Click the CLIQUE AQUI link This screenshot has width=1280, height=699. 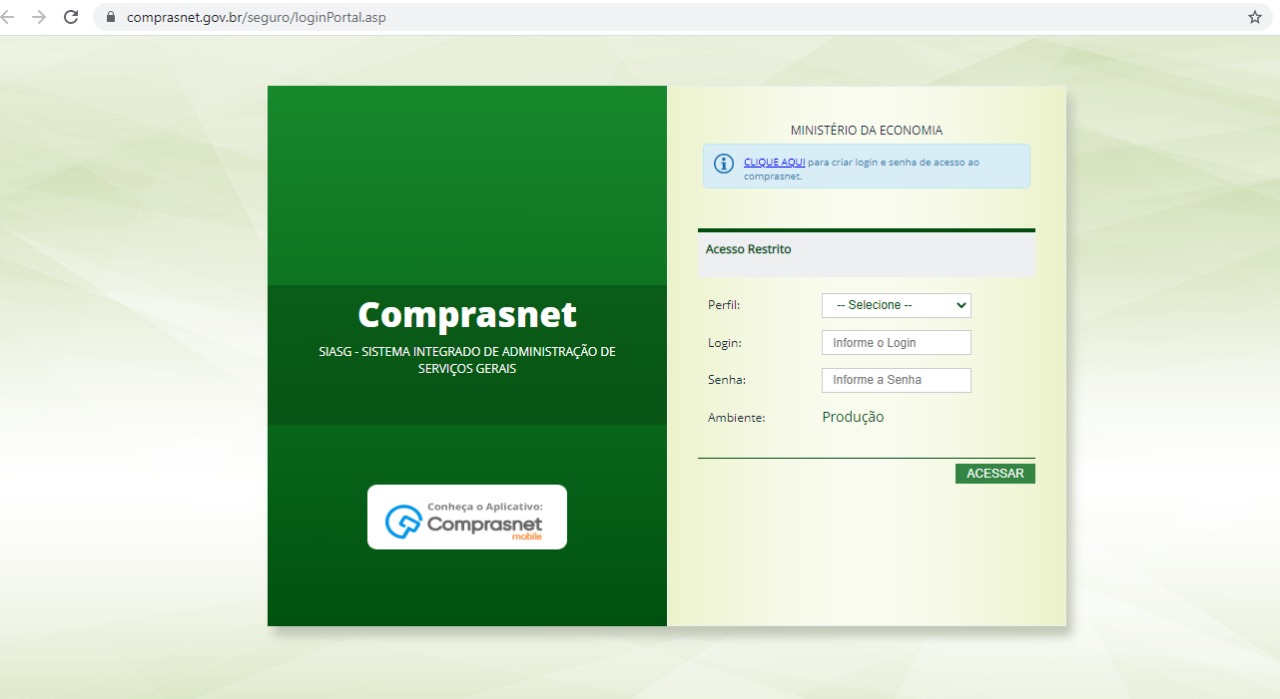[x=774, y=162]
